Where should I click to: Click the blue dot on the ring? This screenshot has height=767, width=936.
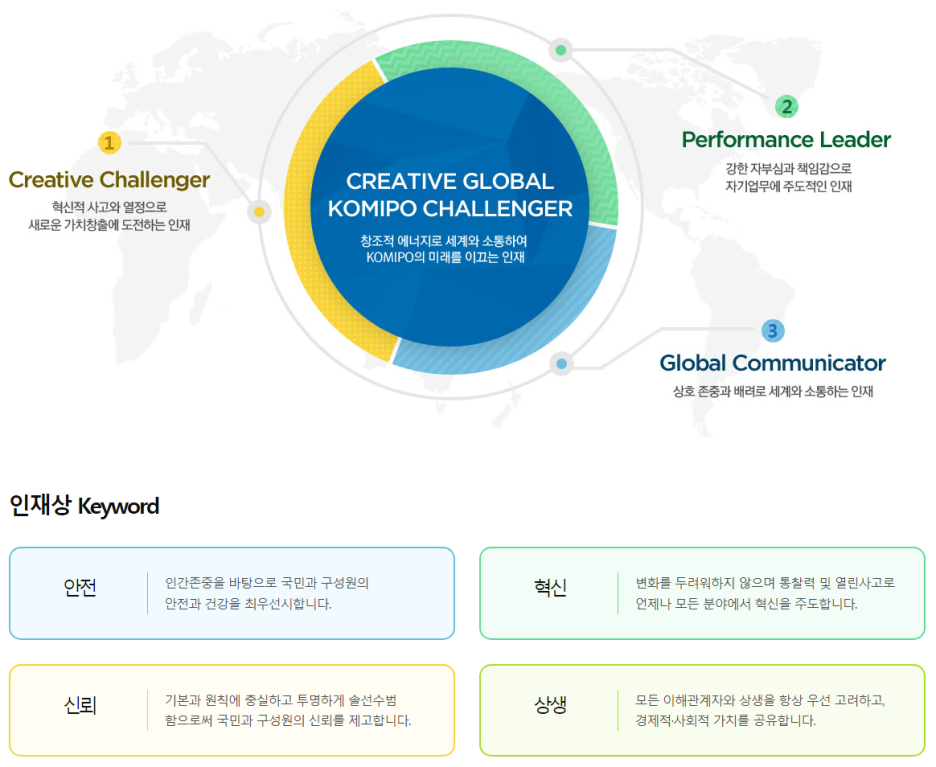(x=562, y=364)
